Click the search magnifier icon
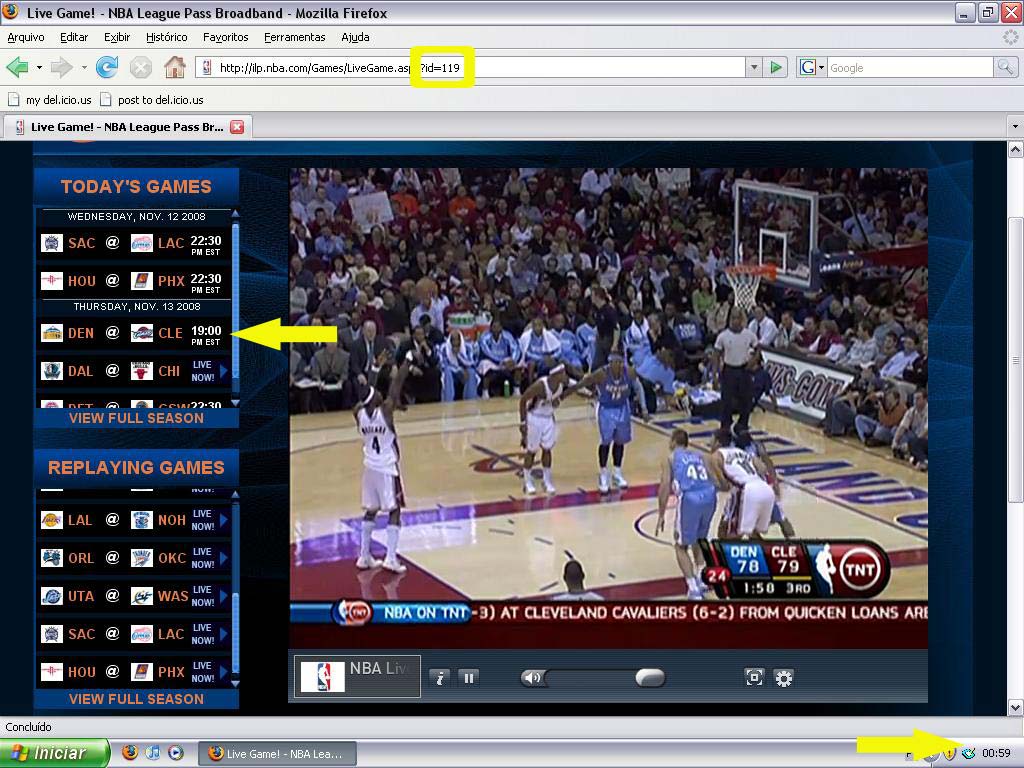 (1005, 67)
